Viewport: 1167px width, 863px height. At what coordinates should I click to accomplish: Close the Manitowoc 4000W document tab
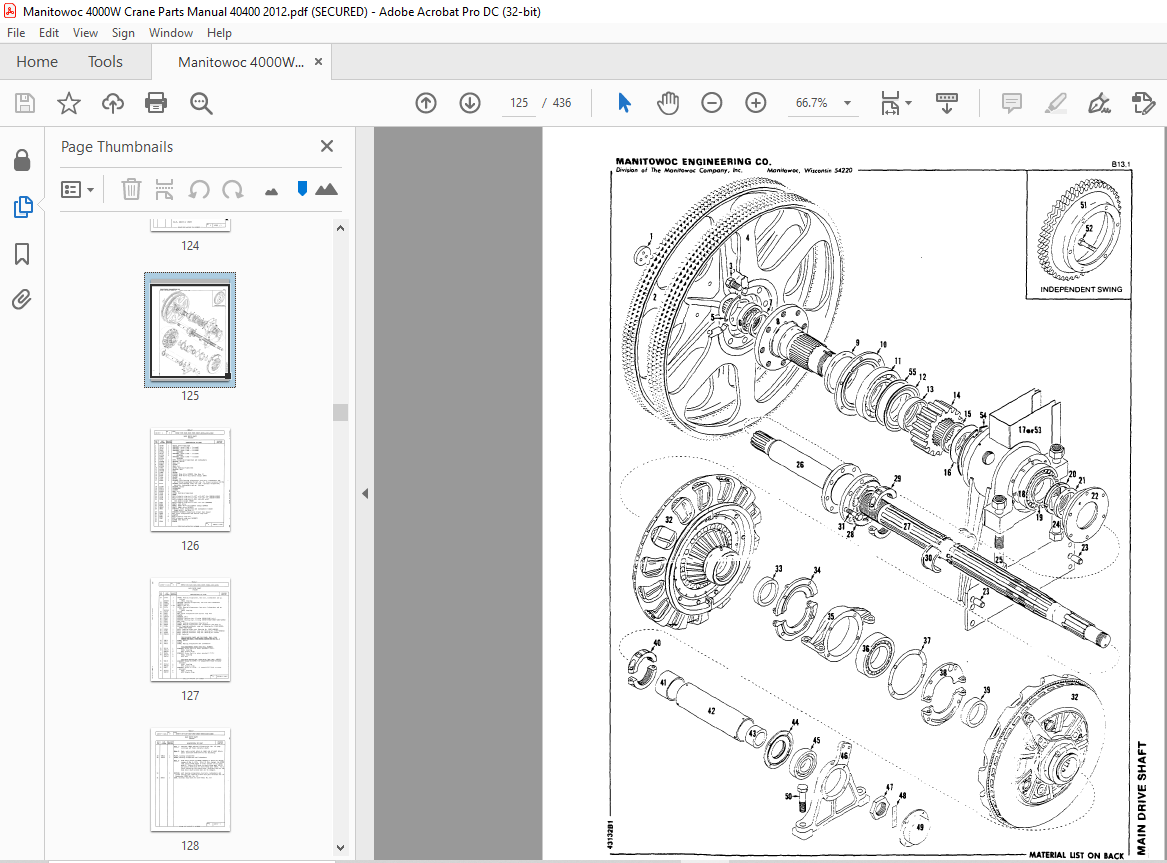click(x=319, y=62)
